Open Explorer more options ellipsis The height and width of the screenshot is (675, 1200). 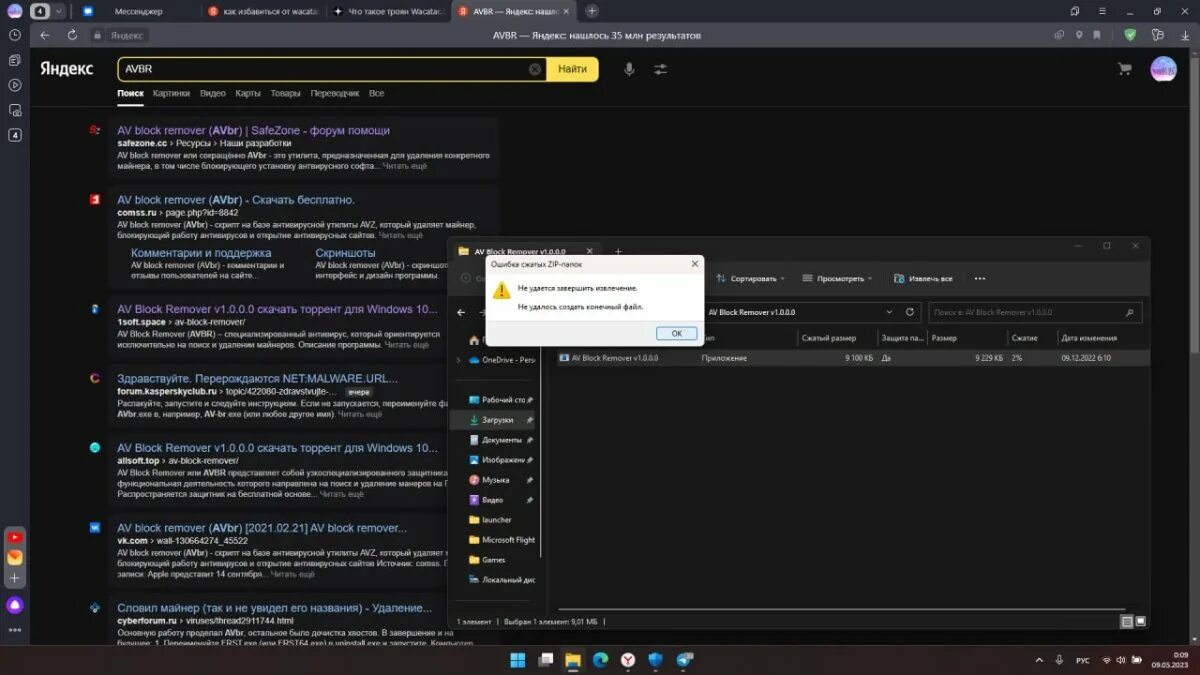coord(980,278)
